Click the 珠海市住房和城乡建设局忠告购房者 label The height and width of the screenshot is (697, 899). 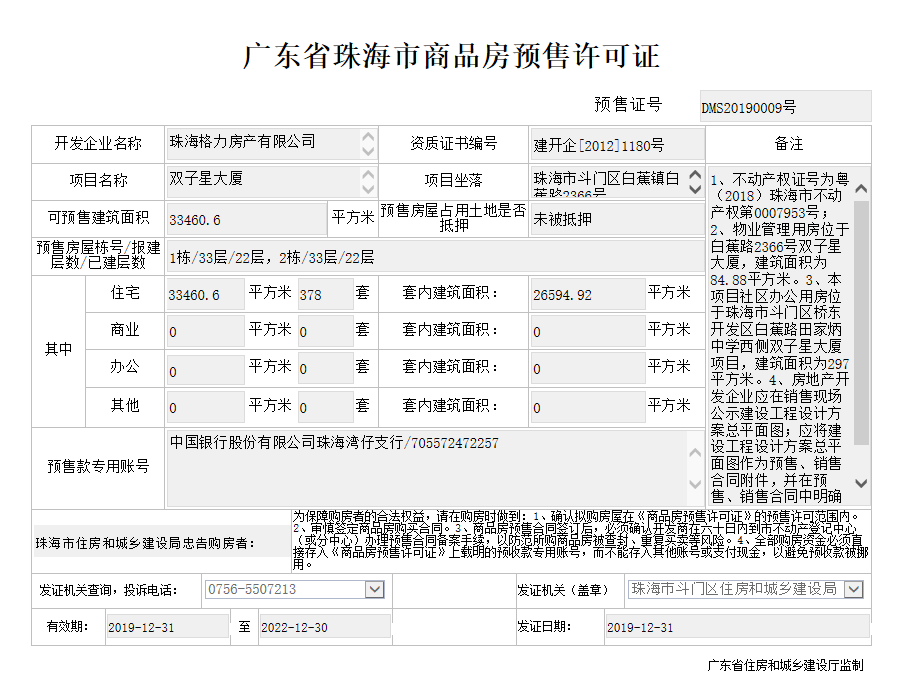click(145, 543)
